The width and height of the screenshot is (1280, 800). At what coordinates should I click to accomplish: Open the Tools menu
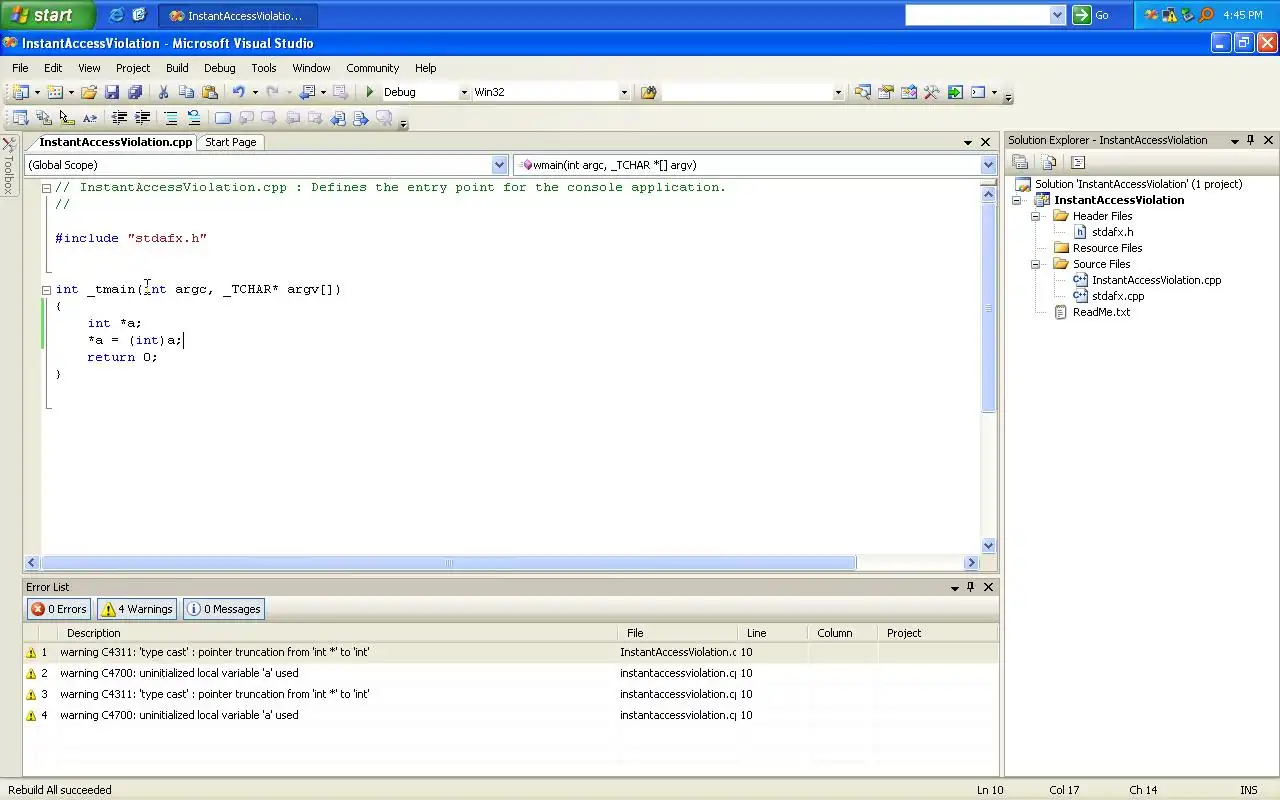click(264, 68)
